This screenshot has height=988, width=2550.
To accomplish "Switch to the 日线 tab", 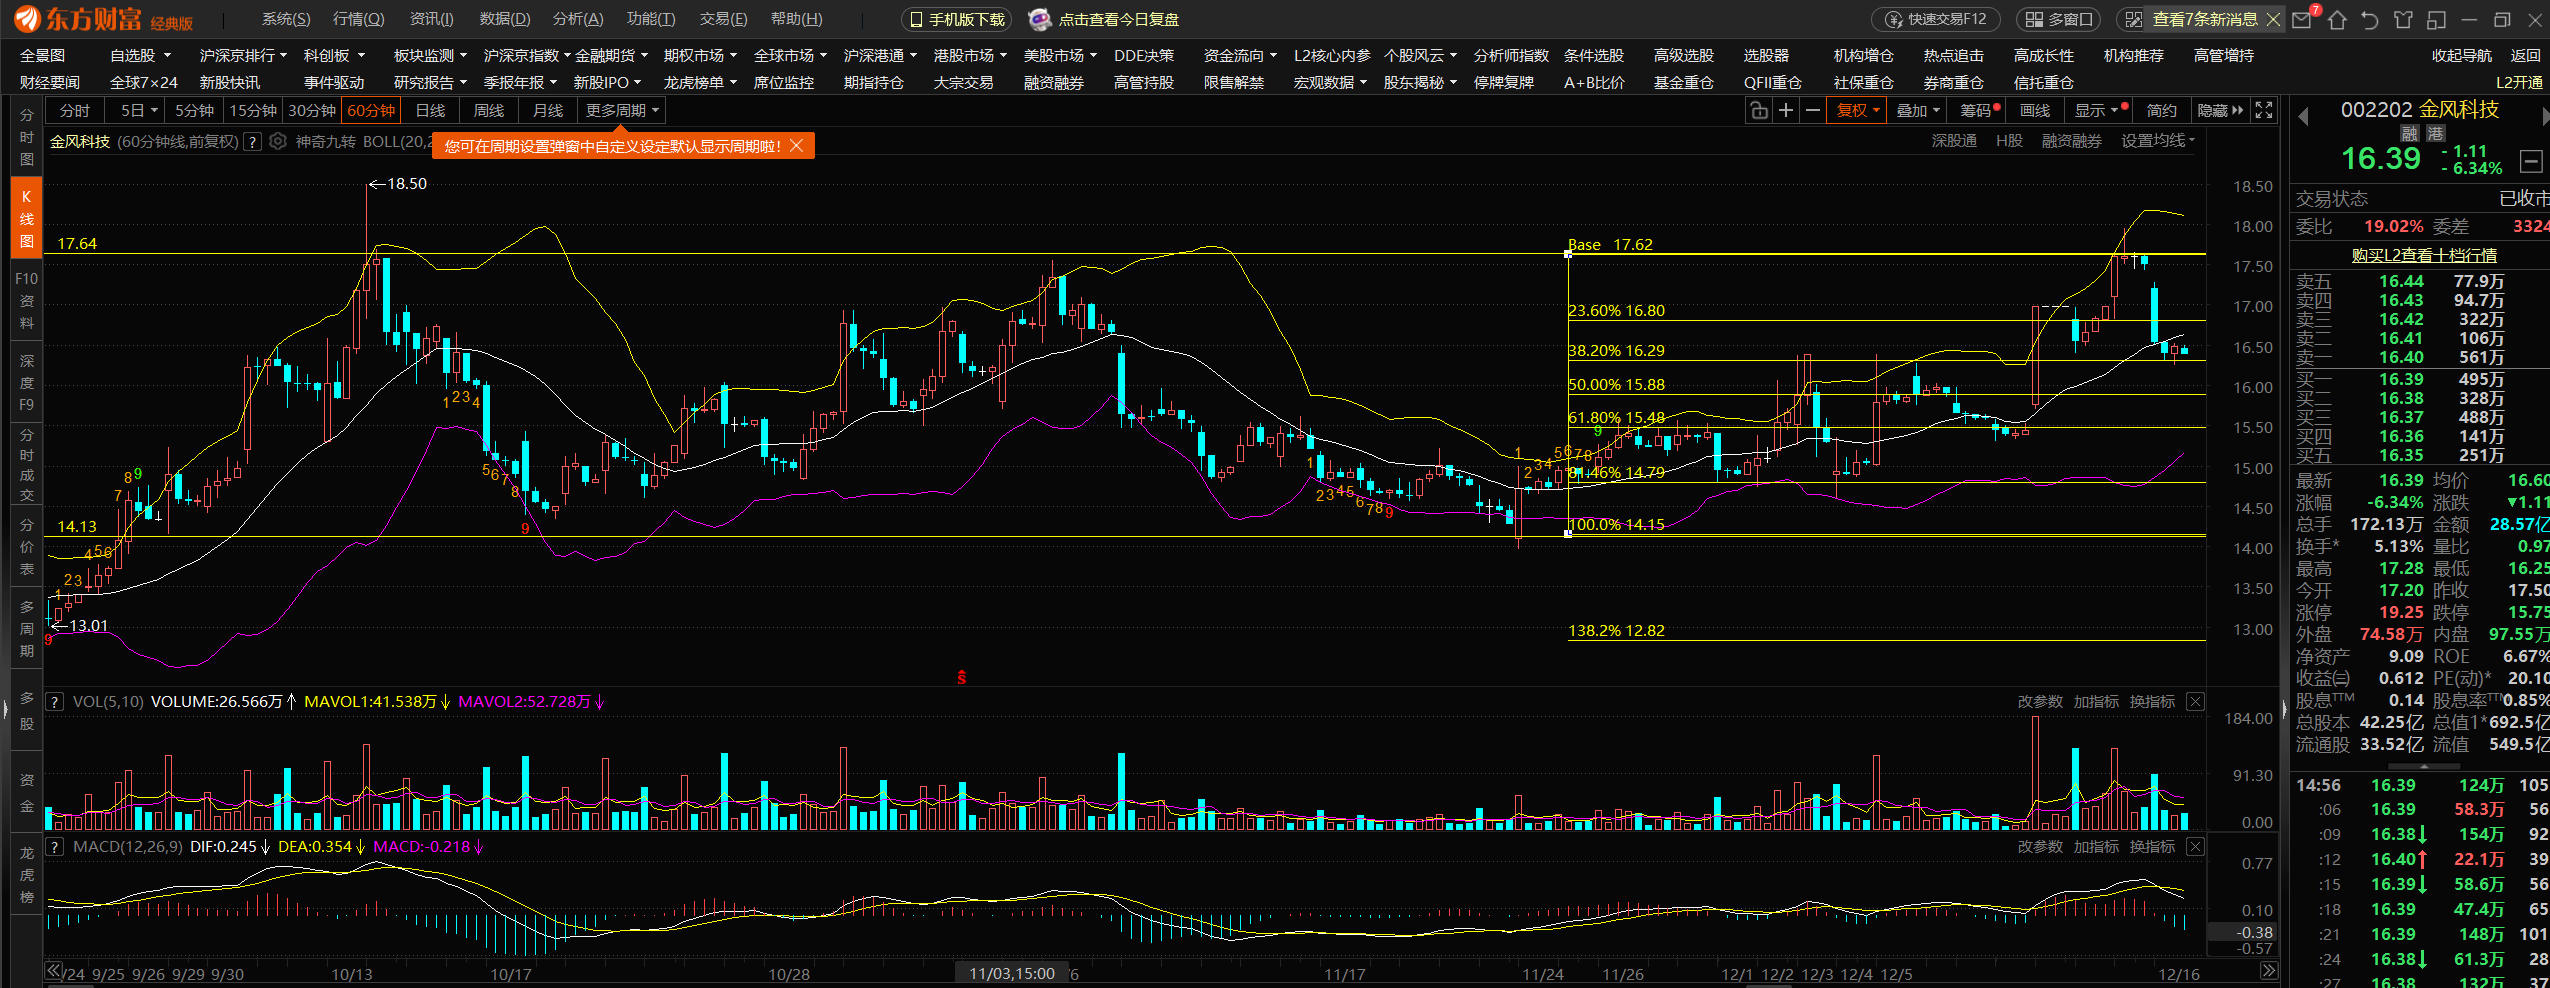I will click(430, 110).
